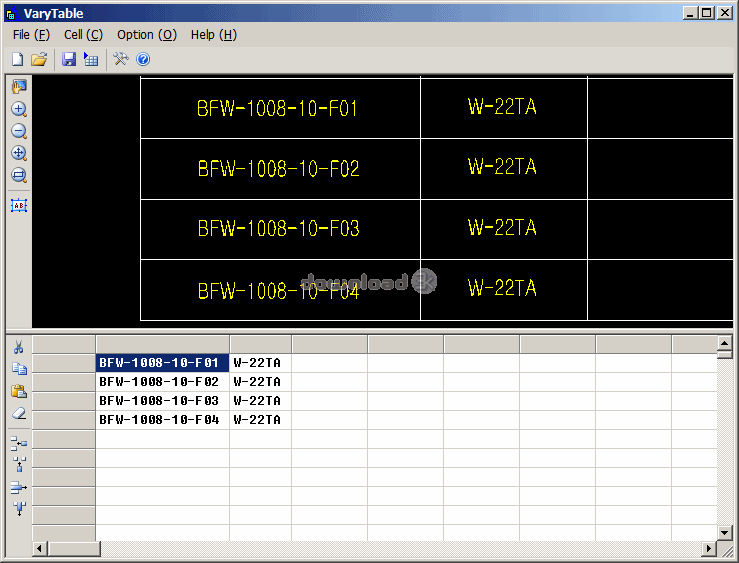Click the horizontal scrollbar left arrow
Viewport: 739px width, 563px height.
(40, 549)
